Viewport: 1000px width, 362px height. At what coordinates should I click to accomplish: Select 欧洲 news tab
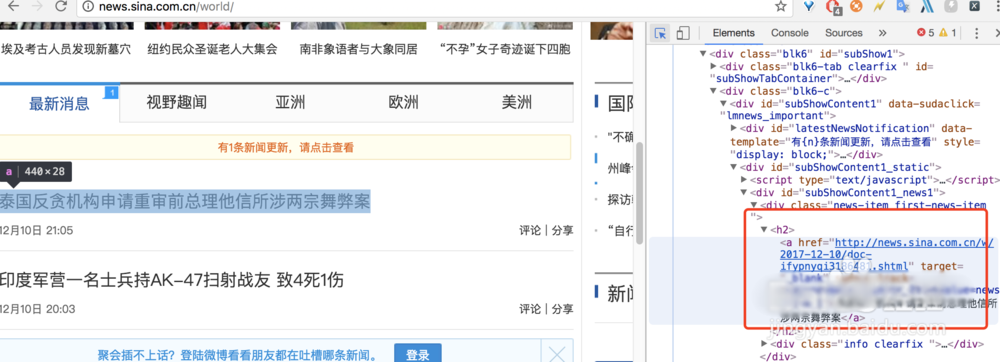(404, 103)
